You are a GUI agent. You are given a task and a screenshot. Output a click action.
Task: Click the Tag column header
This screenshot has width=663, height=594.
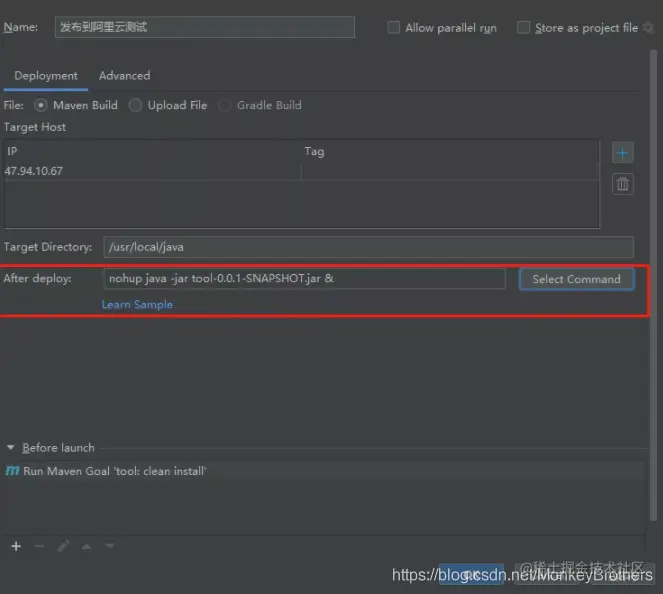coord(450,151)
